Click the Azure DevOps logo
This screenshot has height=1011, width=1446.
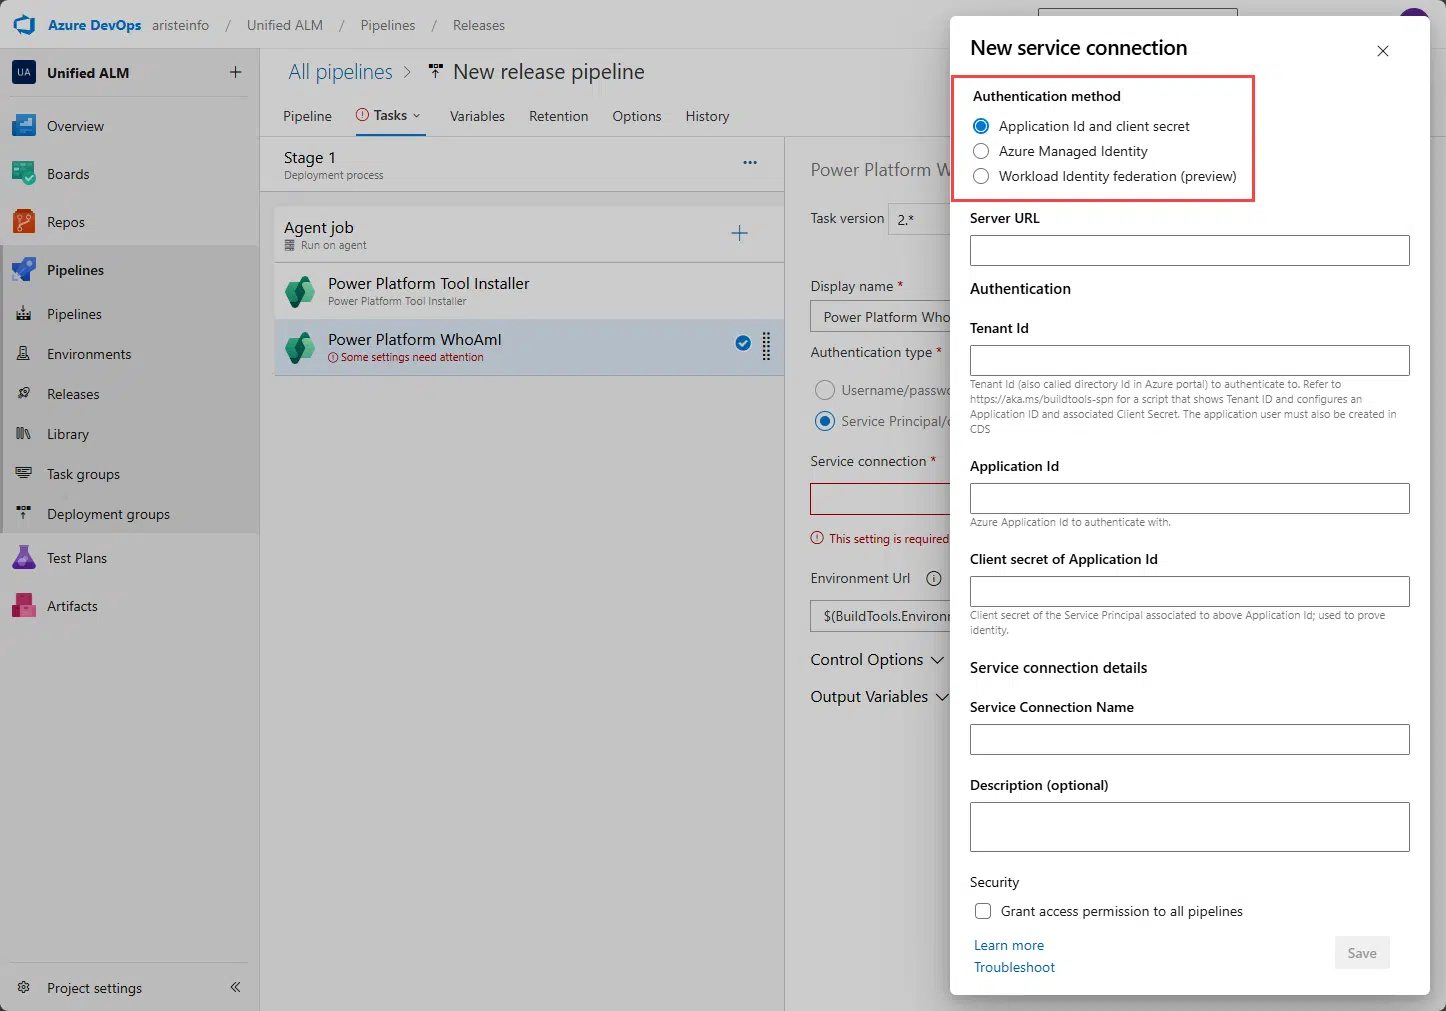click(x=23, y=24)
